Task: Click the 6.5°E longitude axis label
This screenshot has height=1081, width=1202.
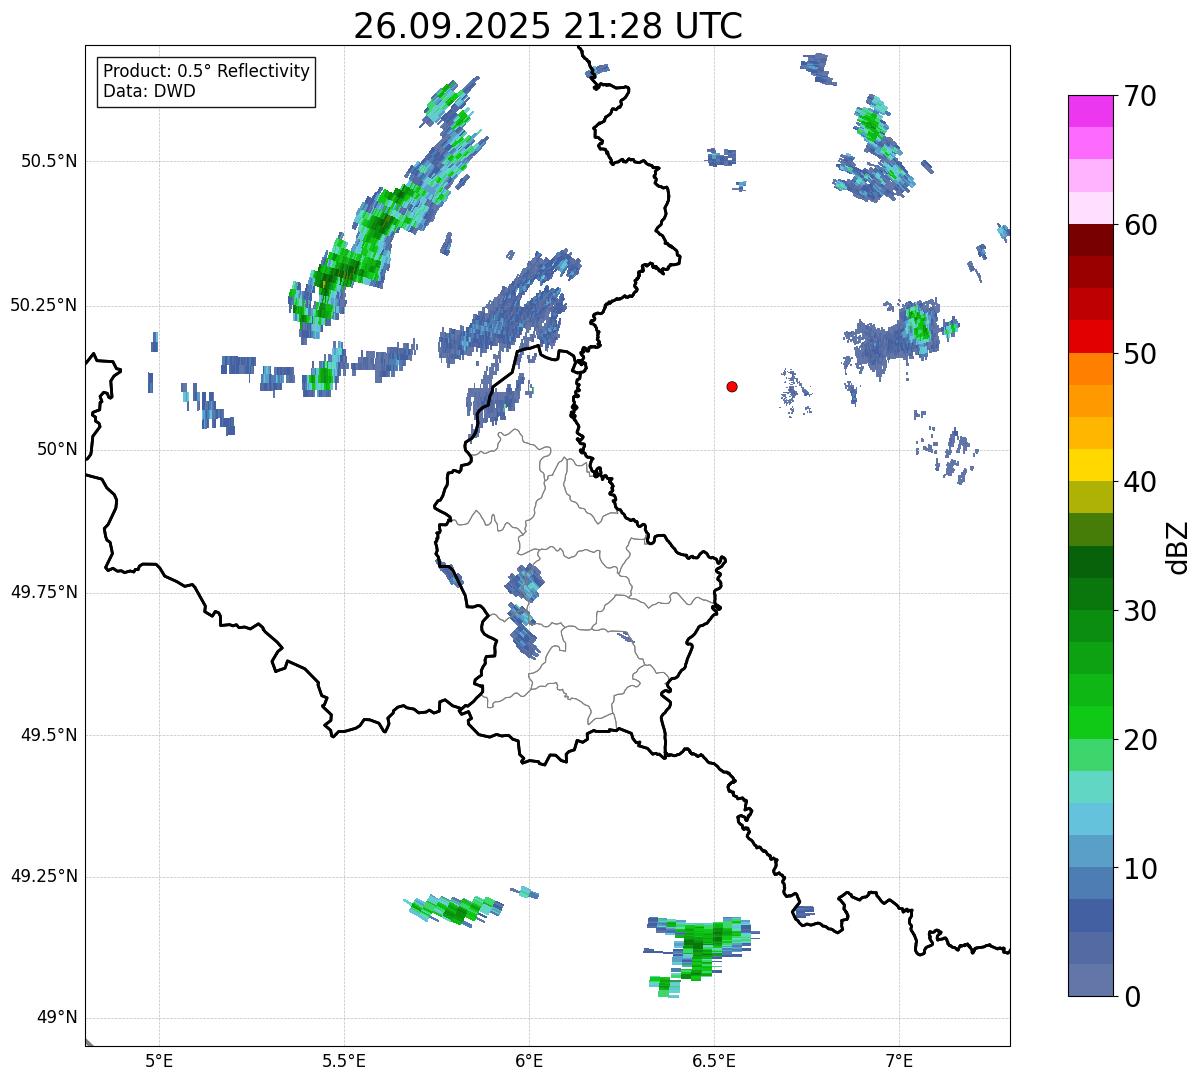Action: click(714, 1060)
